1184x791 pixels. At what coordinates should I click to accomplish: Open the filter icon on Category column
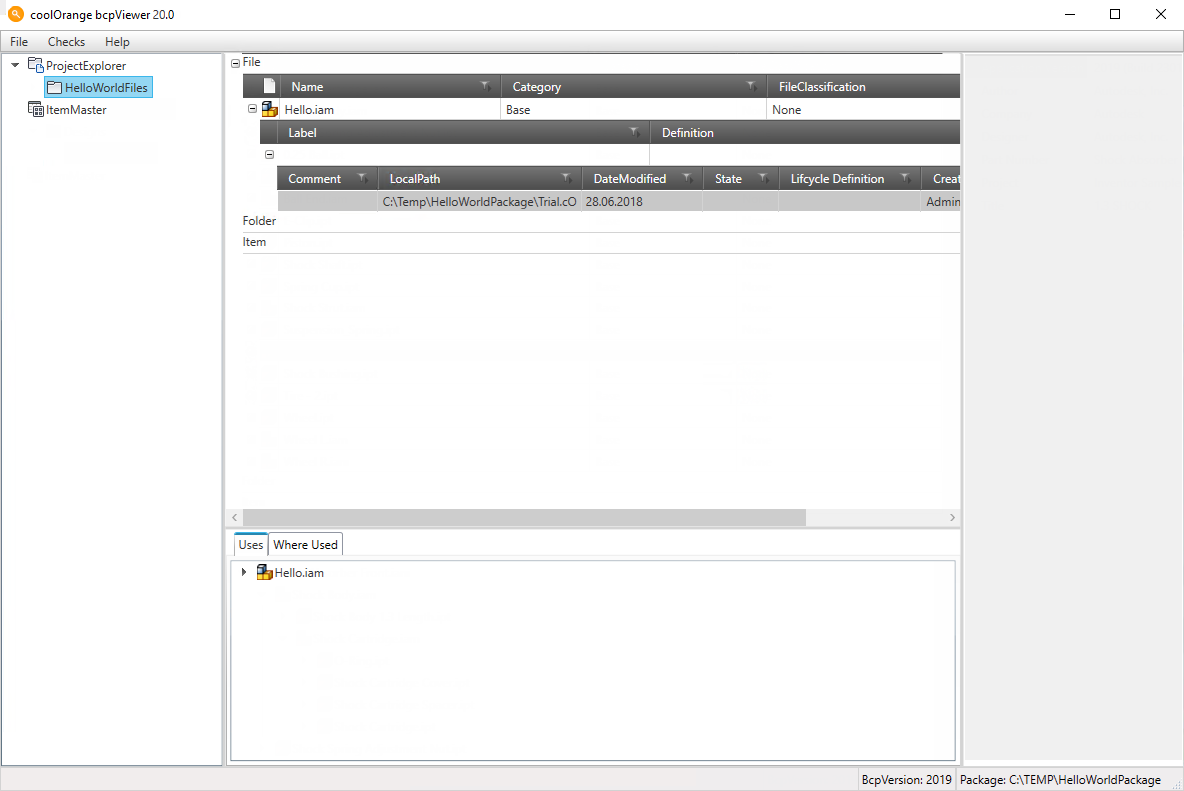[x=751, y=87]
